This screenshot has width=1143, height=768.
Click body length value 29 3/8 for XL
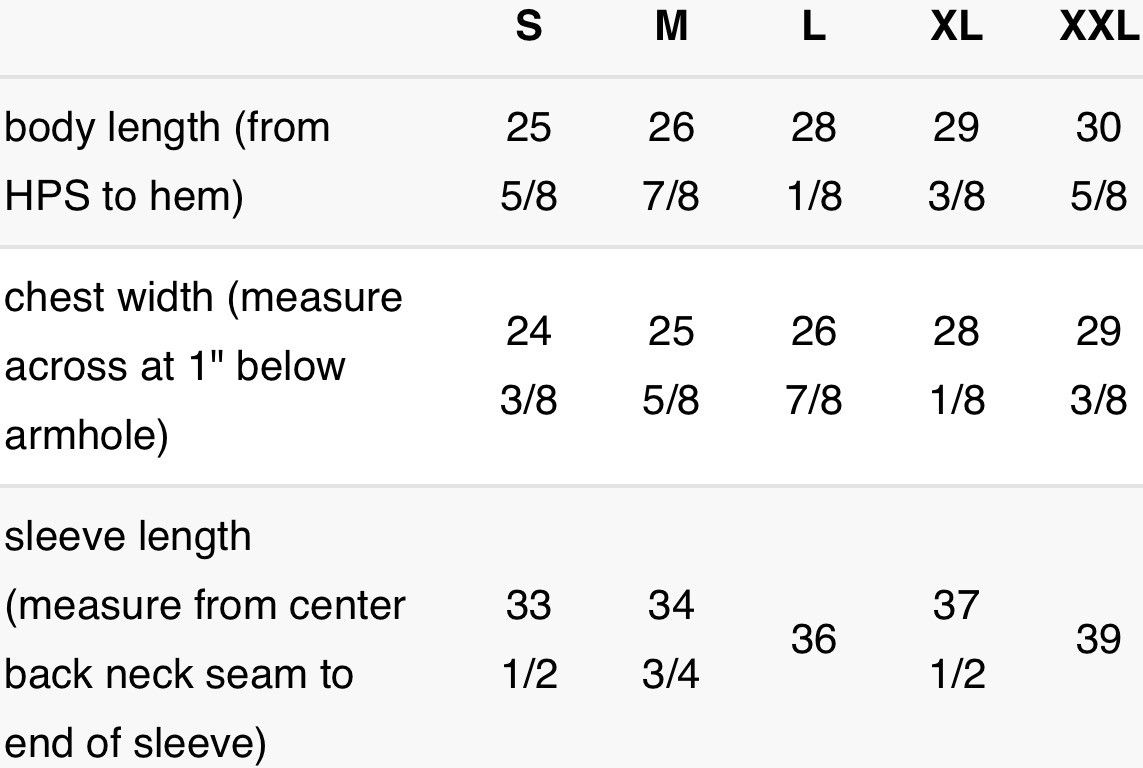pyautogui.click(x=956, y=162)
